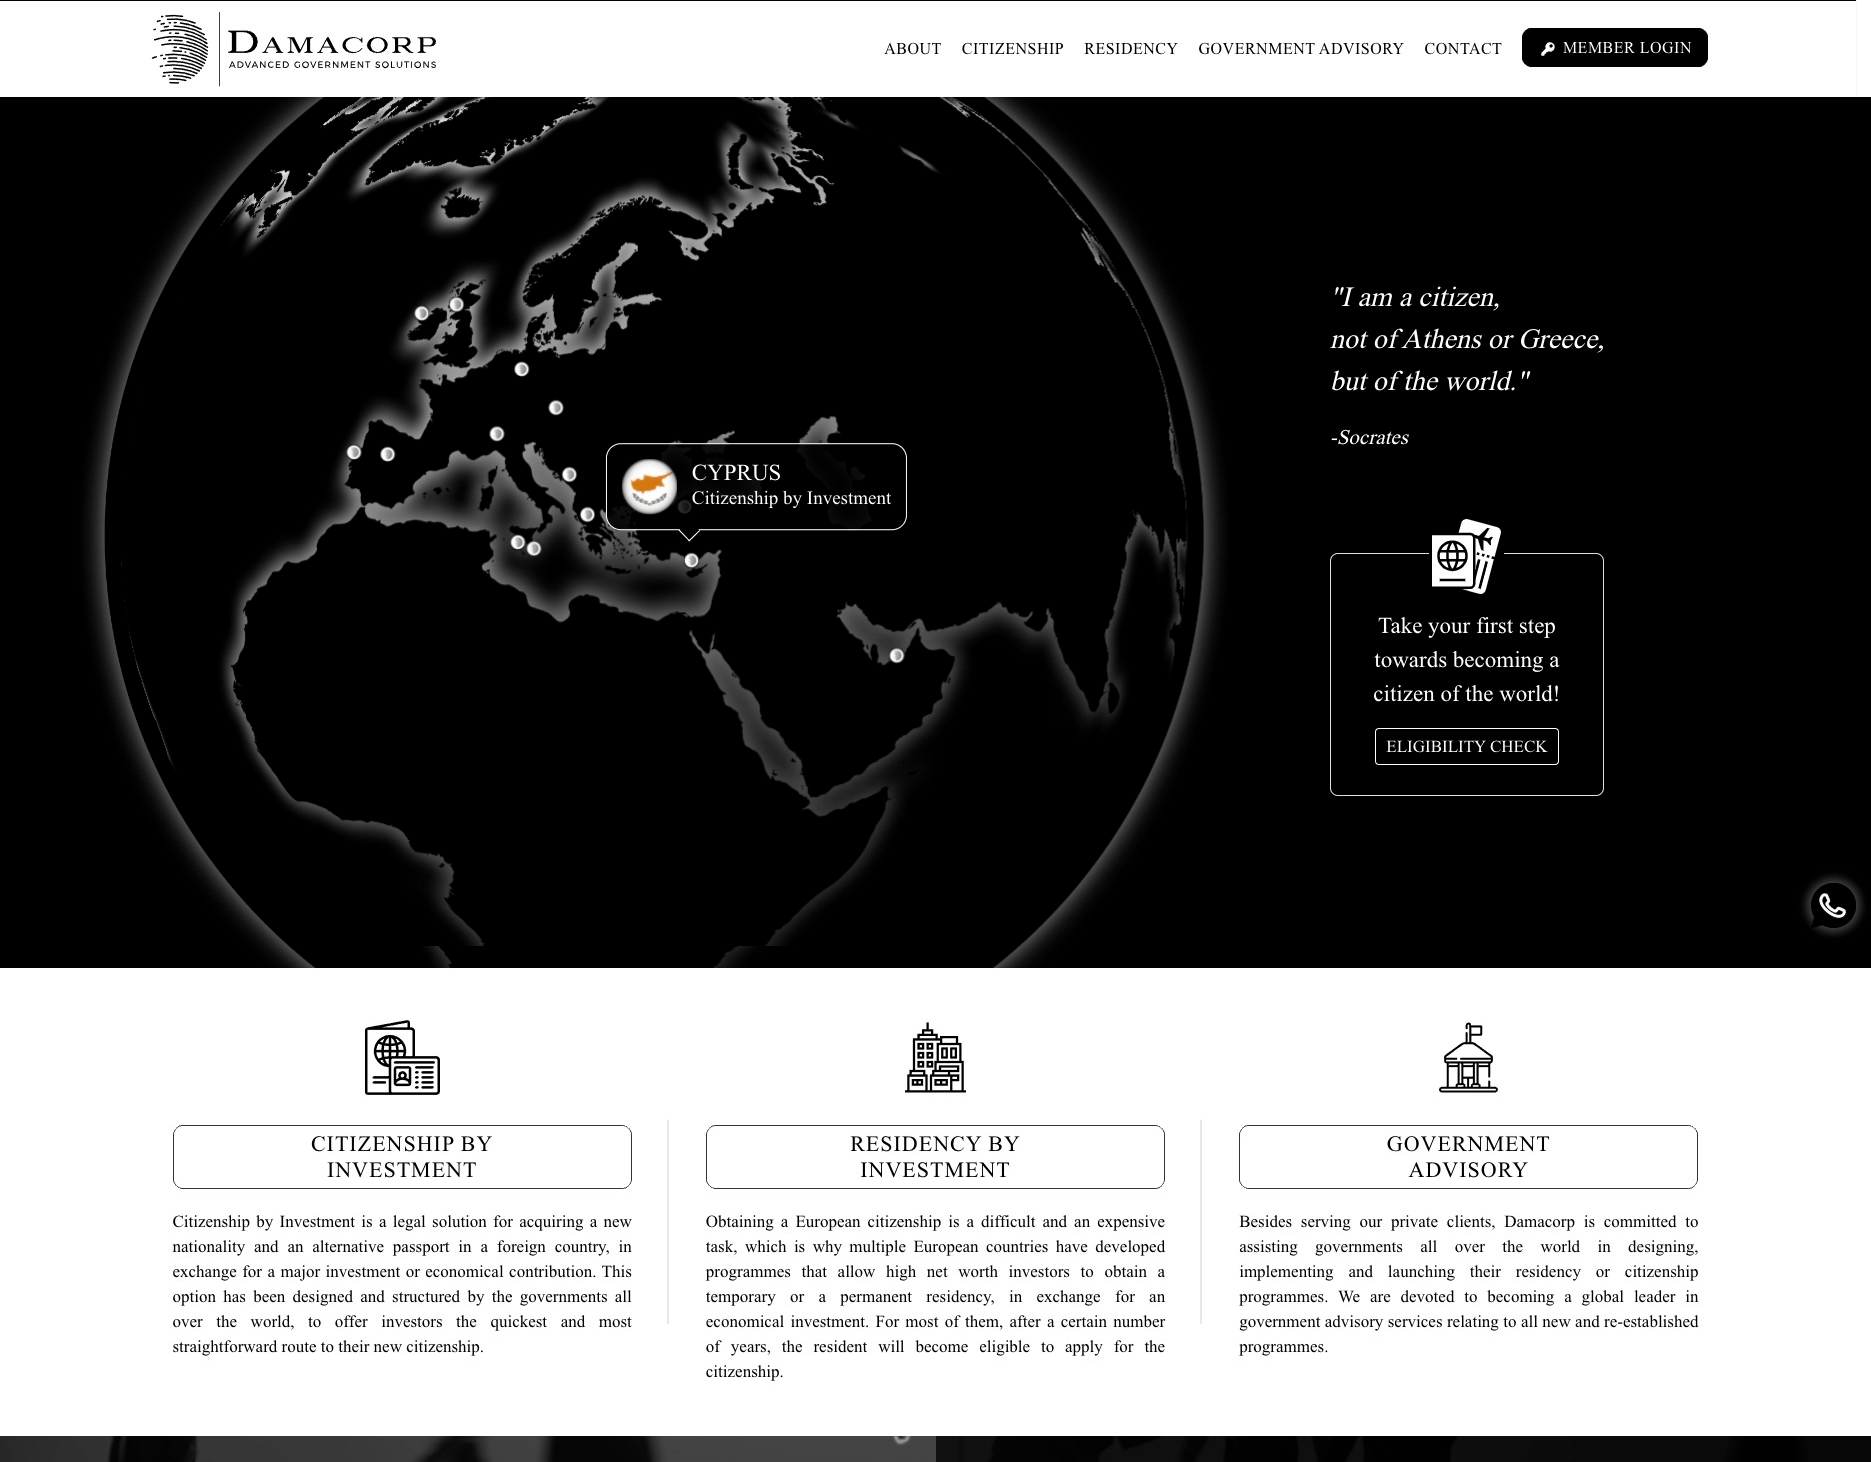Viewport: 1871px width, 1462px height.
Task: Open the Residency by Investment heading box
Action: pos(935,1157)
